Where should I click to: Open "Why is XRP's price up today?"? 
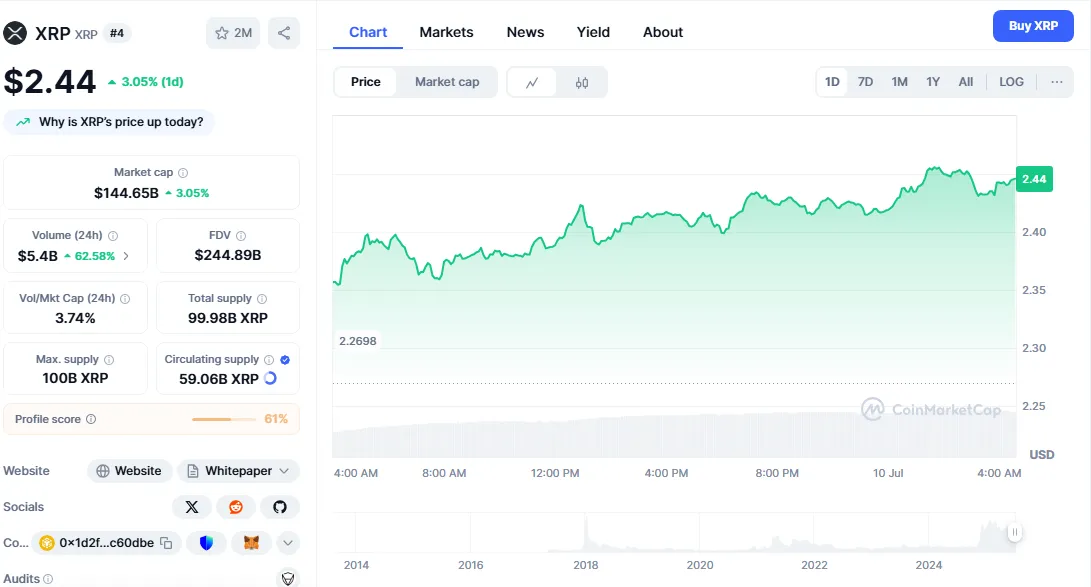110,122
